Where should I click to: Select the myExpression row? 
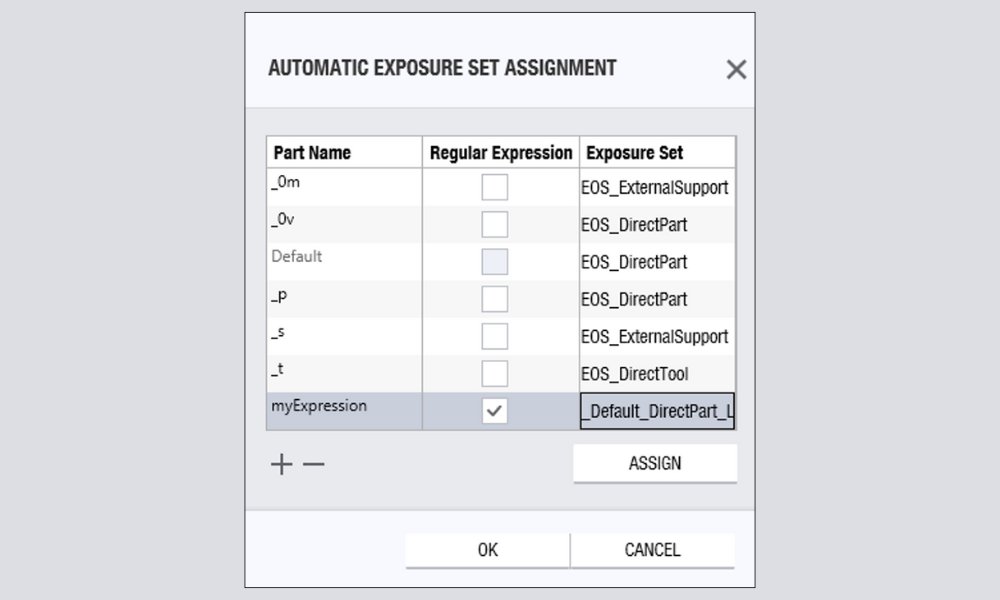coord(330,406)
